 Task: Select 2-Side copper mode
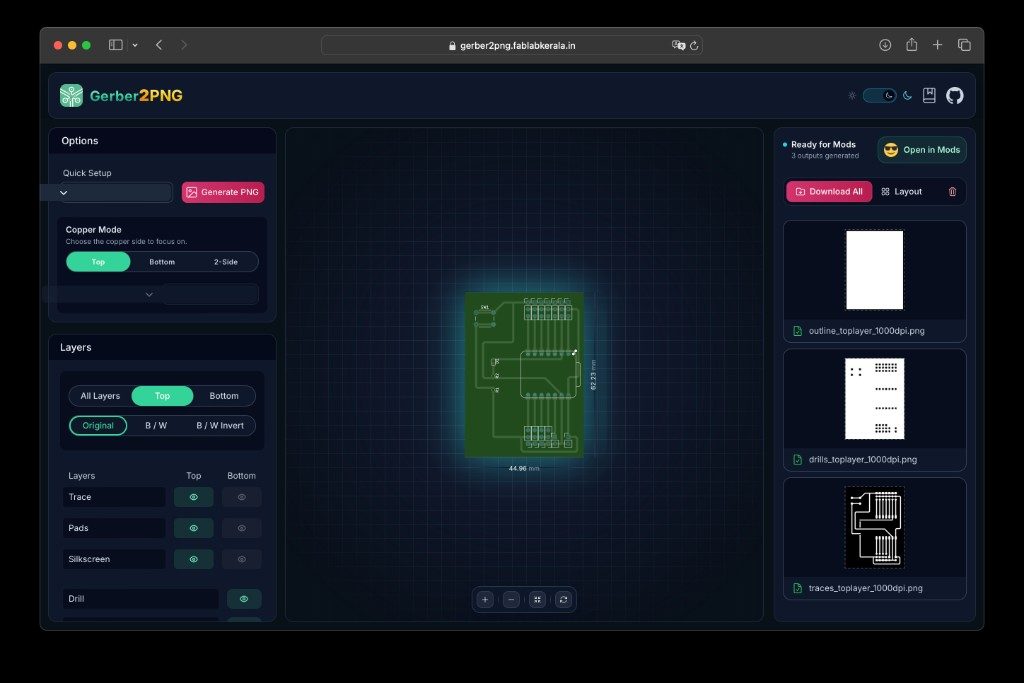[x=225, y=262]
